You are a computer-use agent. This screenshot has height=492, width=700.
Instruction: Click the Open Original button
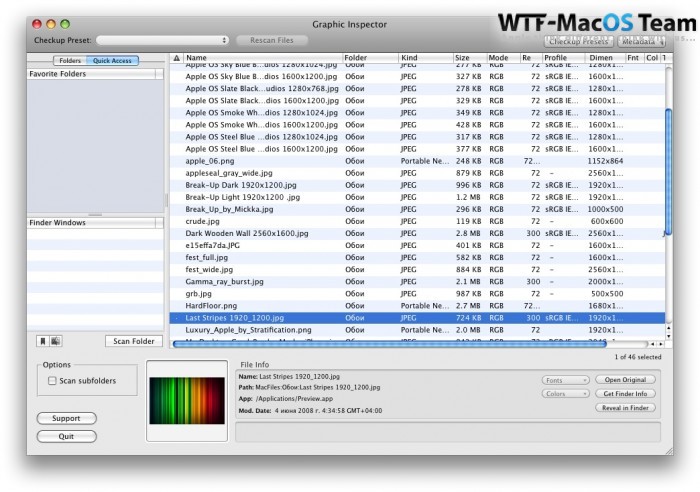click(625, 380)
